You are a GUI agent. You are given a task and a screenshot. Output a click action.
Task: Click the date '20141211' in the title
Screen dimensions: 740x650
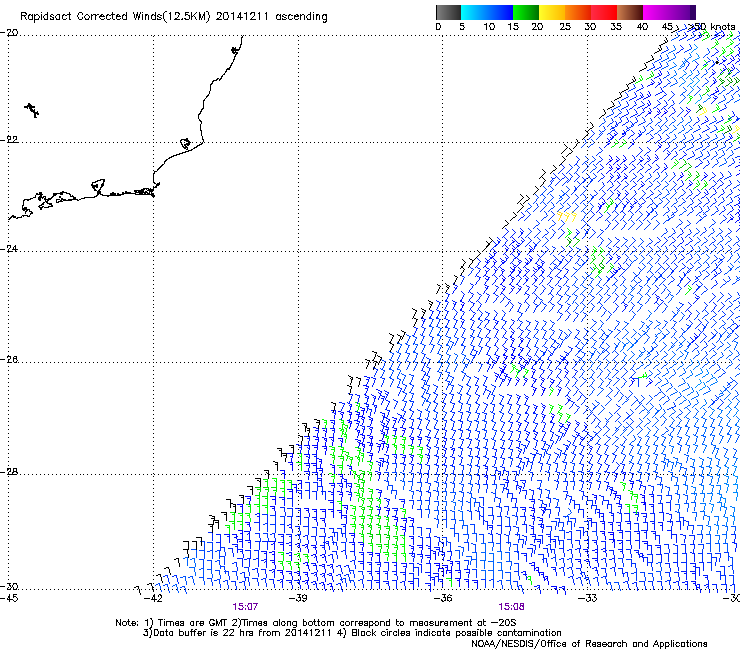(x=242, y=17)
